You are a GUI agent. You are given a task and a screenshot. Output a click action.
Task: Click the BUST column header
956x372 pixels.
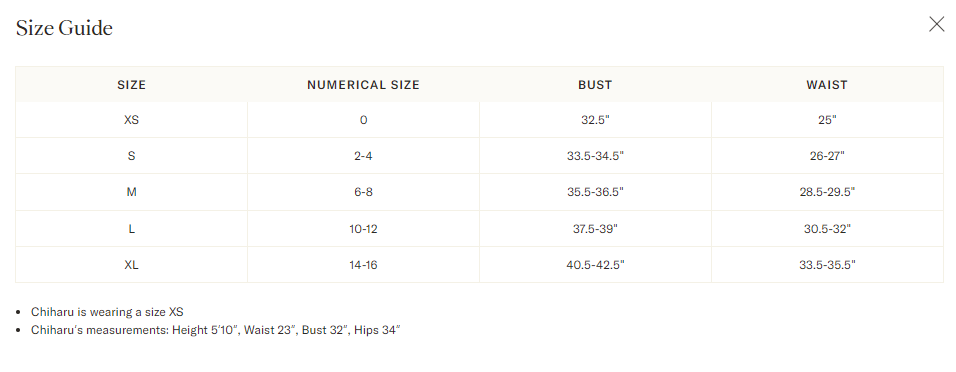point(595,85)
